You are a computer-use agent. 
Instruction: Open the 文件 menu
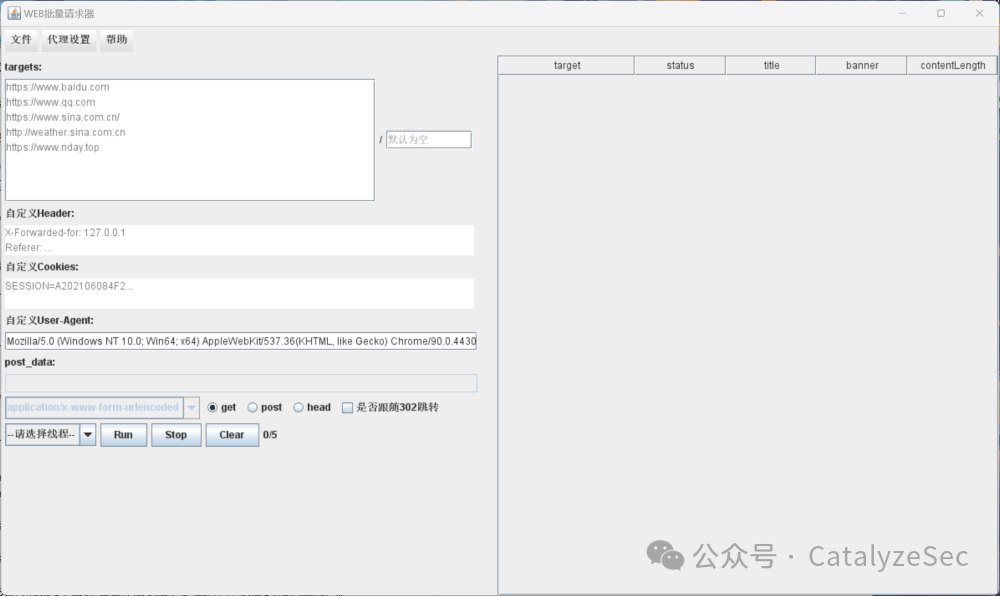(x=21, y=40)
